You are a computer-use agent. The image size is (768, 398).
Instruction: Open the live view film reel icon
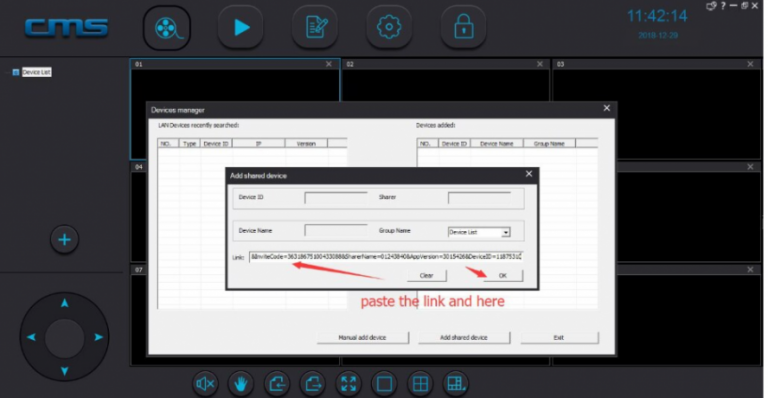[x=167, y=28]
